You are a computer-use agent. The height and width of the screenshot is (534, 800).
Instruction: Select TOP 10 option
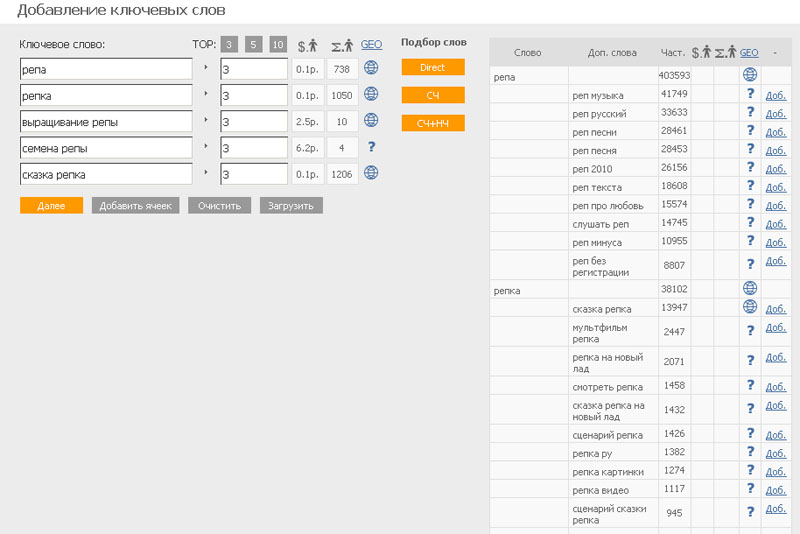pos(278,44)
